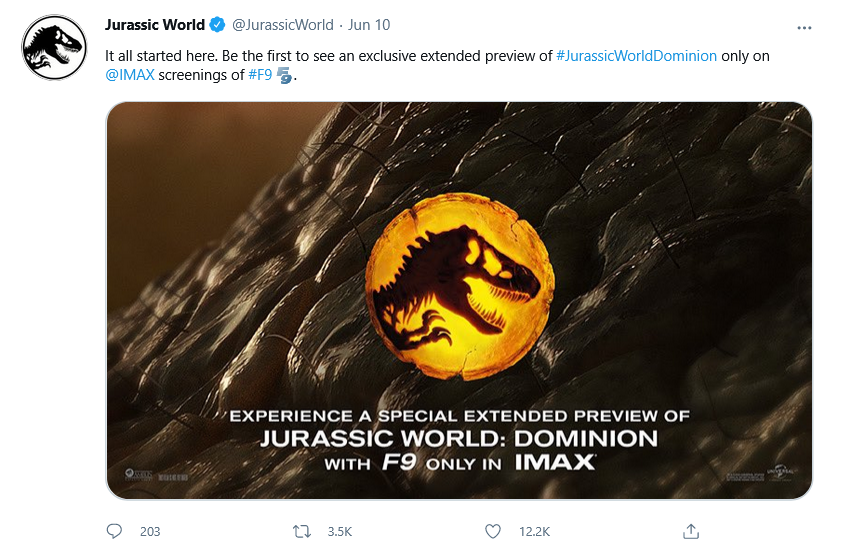
Task: Open the Dominion preview image
Action: tap(459, 300)
